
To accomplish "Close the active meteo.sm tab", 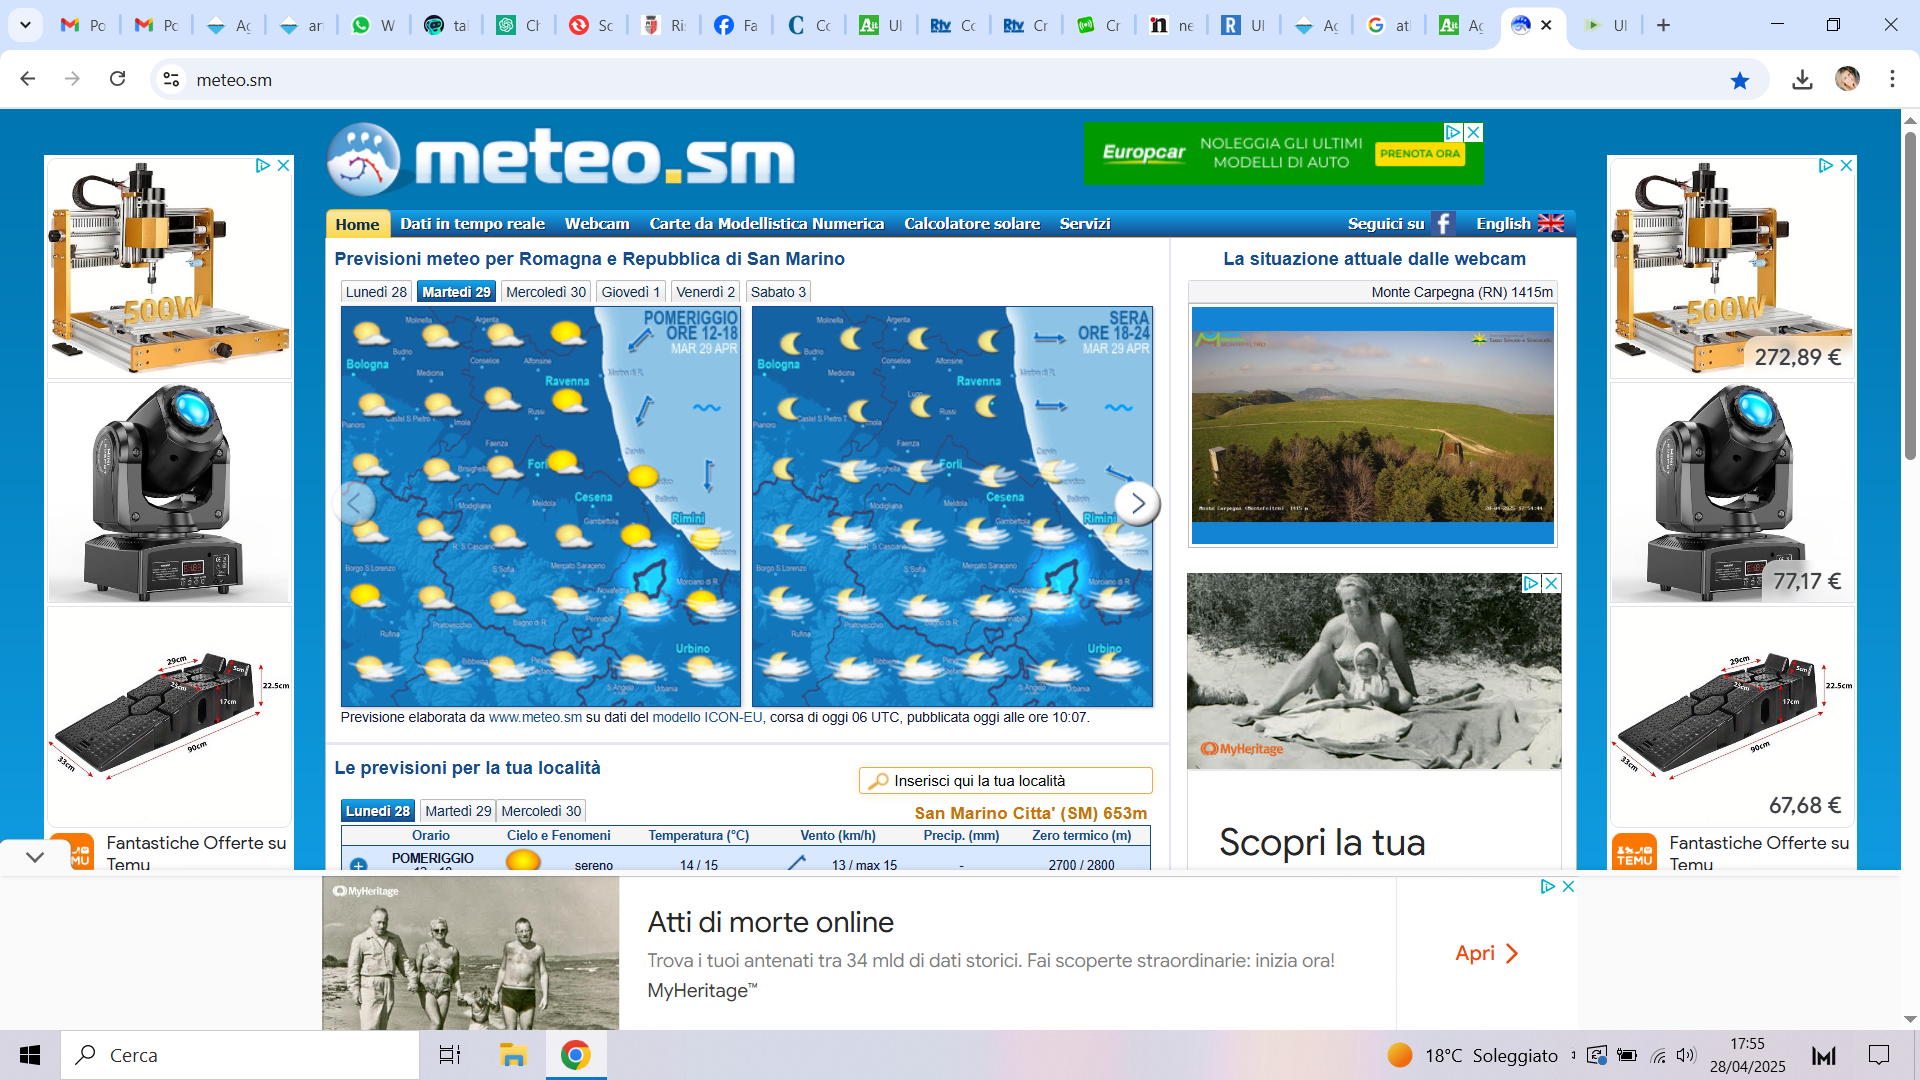I will pyautogui.click(x=1547, y=25).
